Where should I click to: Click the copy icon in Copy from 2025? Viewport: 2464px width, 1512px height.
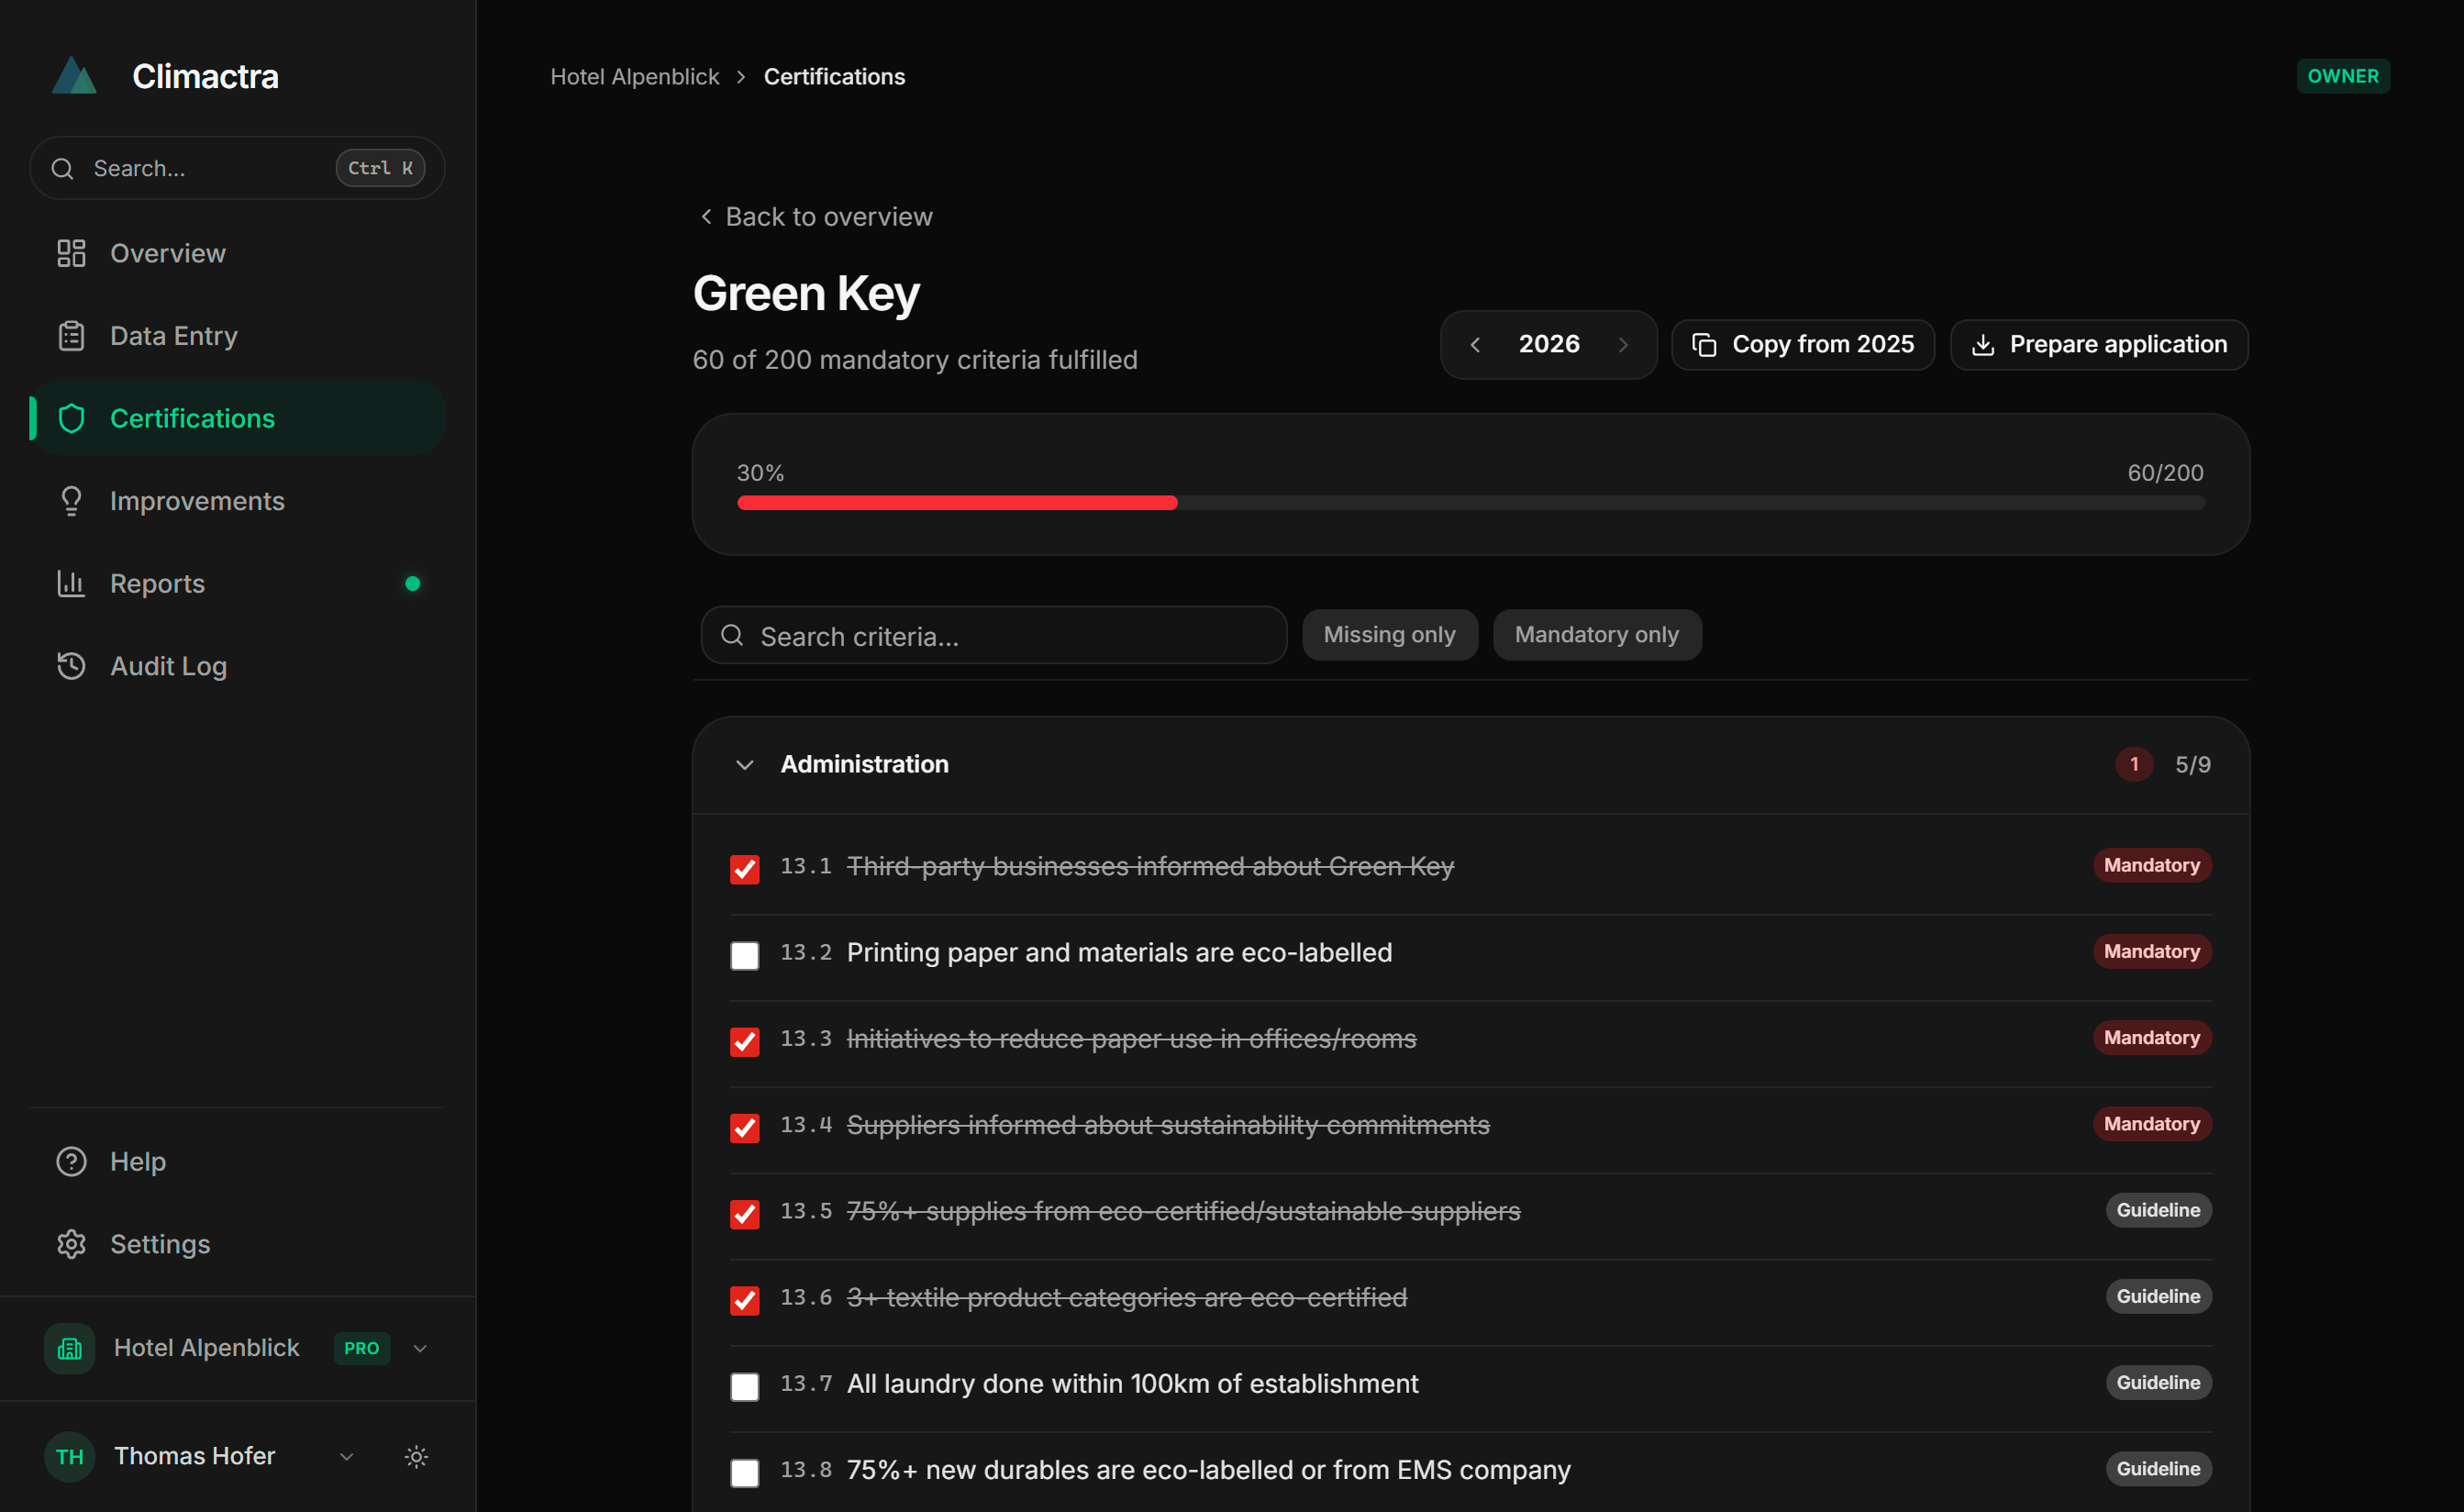1704,345
